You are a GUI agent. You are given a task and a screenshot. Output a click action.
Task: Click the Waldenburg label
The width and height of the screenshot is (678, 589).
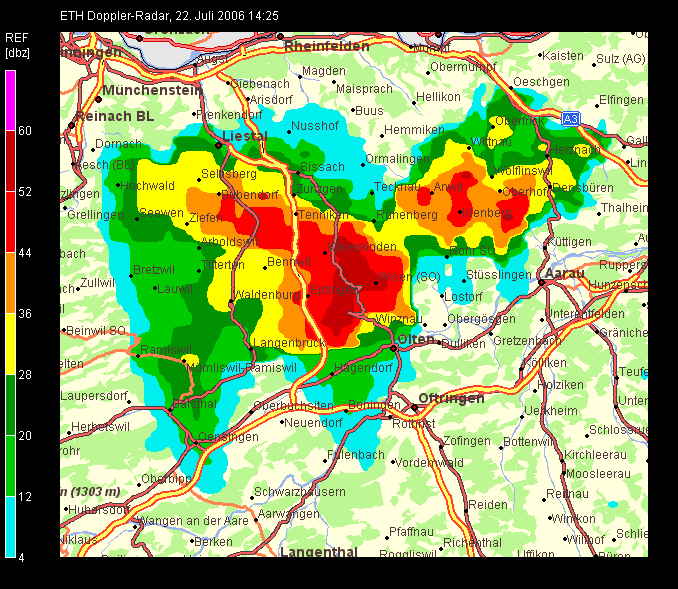coord(267,294)
